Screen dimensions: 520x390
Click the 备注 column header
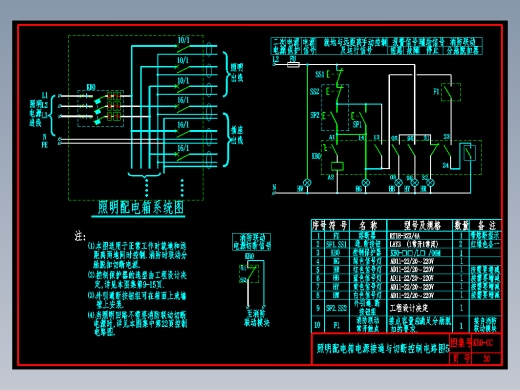coord(486,226)
